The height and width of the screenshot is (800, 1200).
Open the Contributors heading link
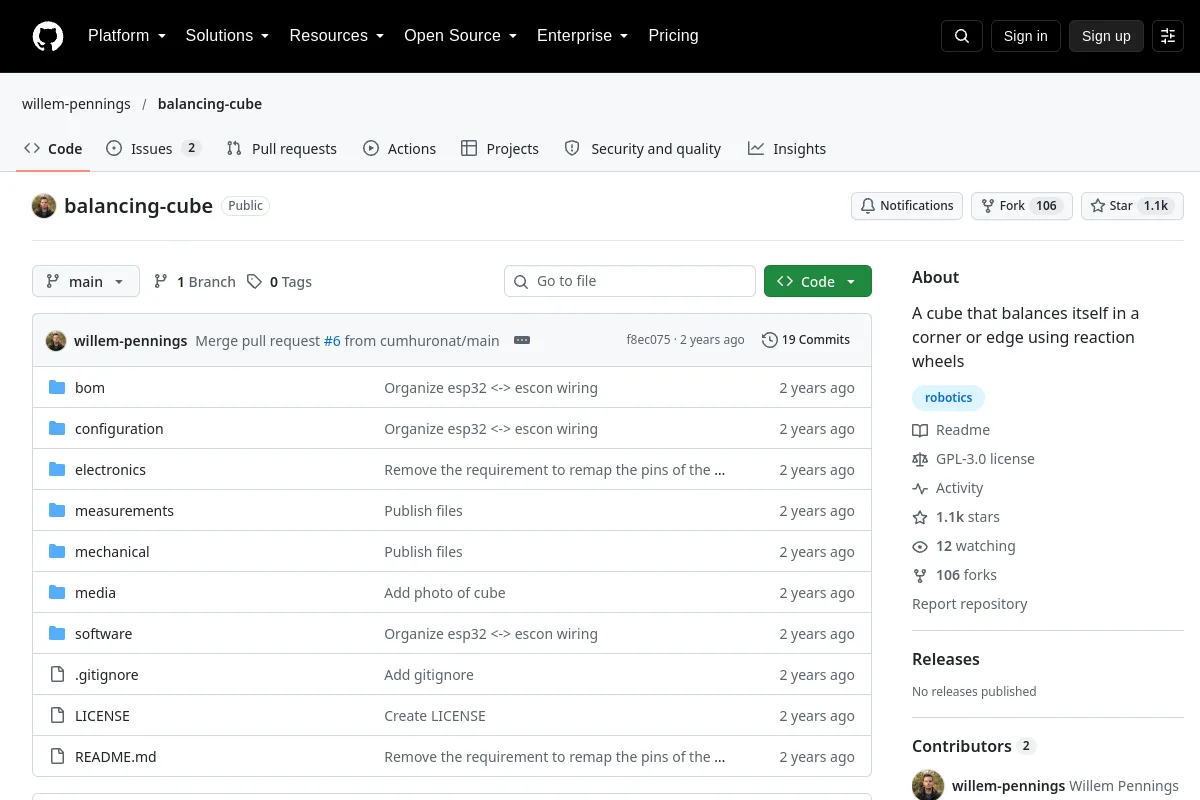(x=973, y=746)
